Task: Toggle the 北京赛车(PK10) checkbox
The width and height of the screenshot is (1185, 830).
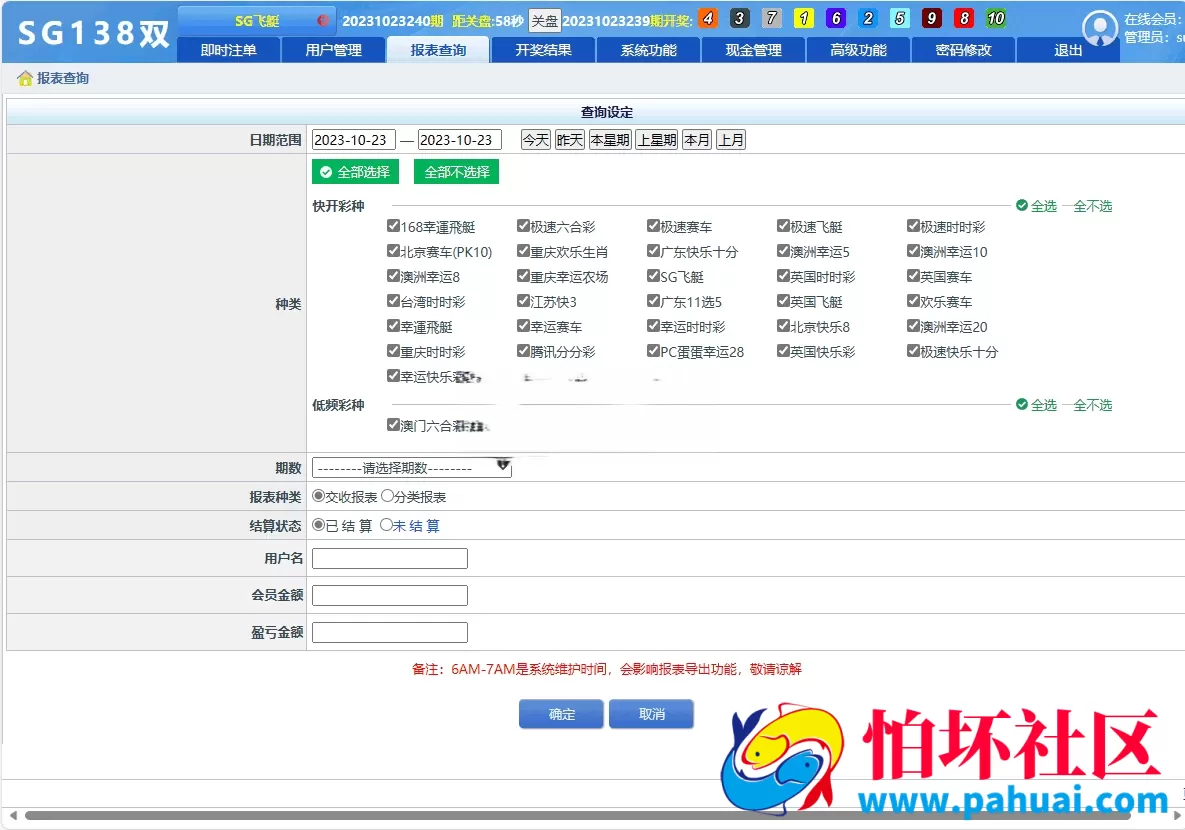Action: 393,250
